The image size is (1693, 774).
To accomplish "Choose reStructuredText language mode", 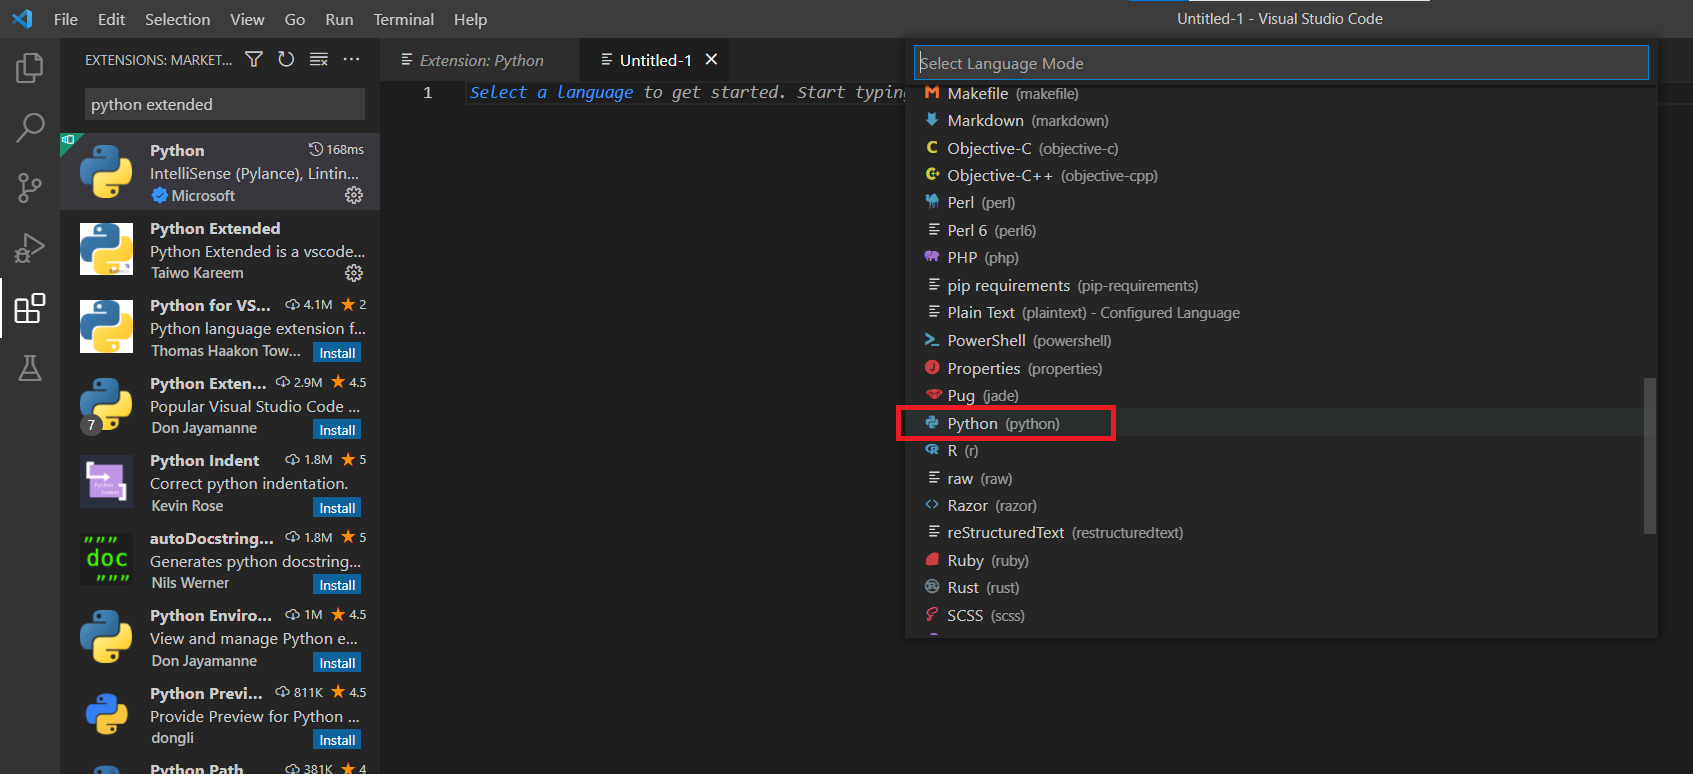I will pyautogui.click(x=1281, y=532).
